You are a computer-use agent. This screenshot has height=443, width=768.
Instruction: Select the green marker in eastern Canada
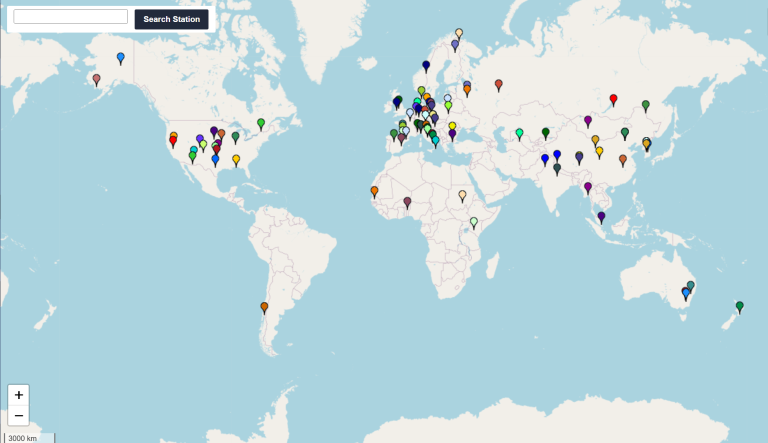261,124
